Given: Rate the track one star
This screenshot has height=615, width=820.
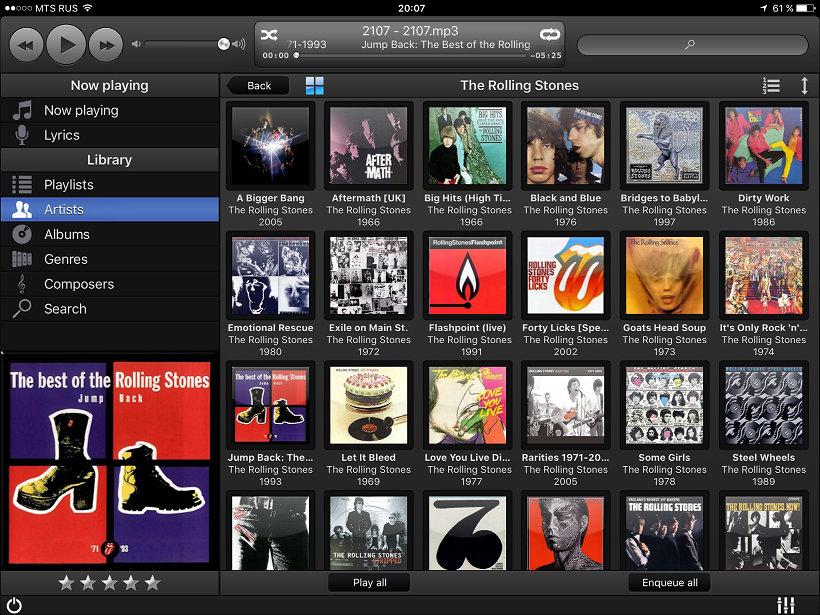Looking at the screenshot, I should click(x=66, y=583).
